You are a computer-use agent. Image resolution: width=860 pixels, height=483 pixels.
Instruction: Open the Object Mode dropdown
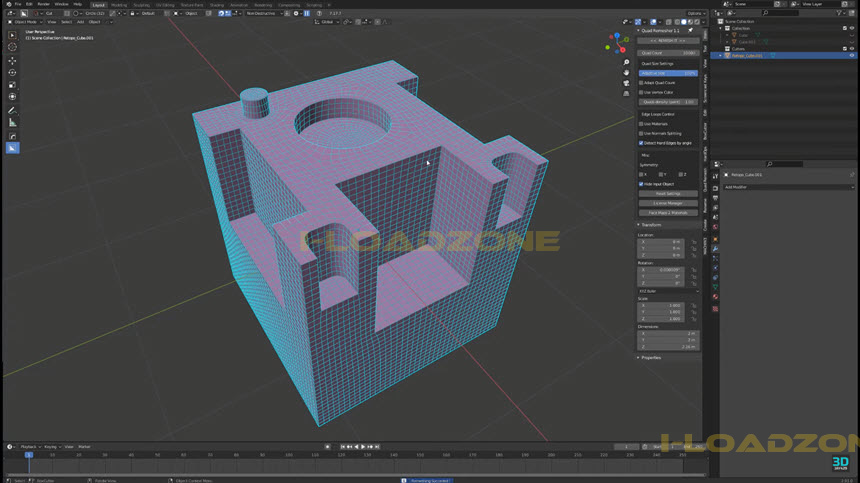pos(23,22)
